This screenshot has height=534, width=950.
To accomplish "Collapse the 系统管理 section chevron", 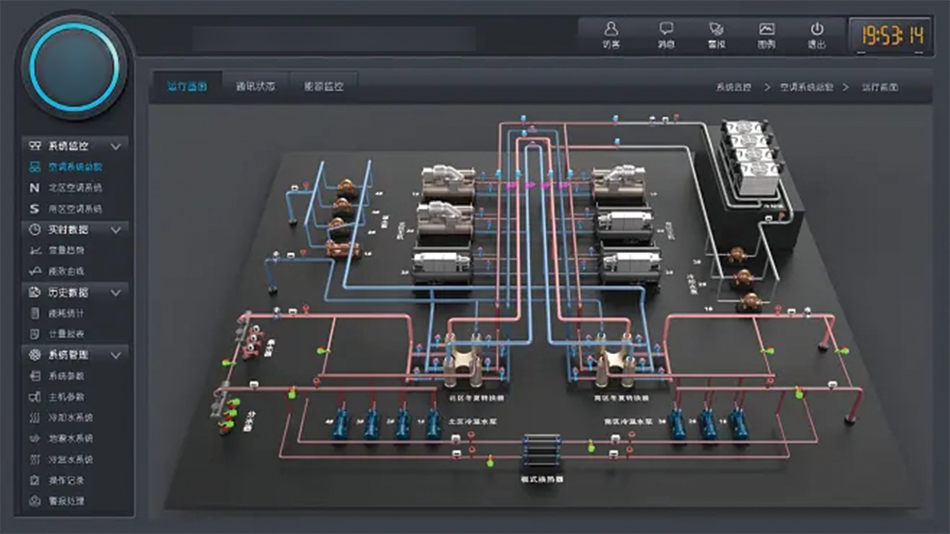I will [116, 355].
